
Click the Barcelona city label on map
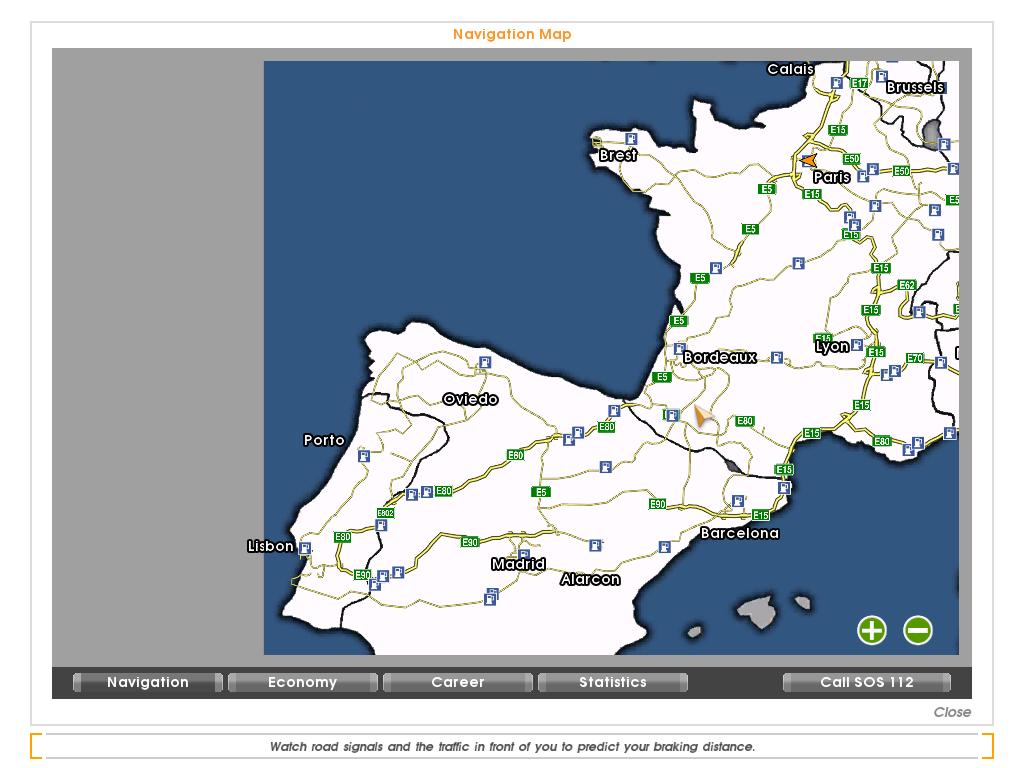coord(739,533)
